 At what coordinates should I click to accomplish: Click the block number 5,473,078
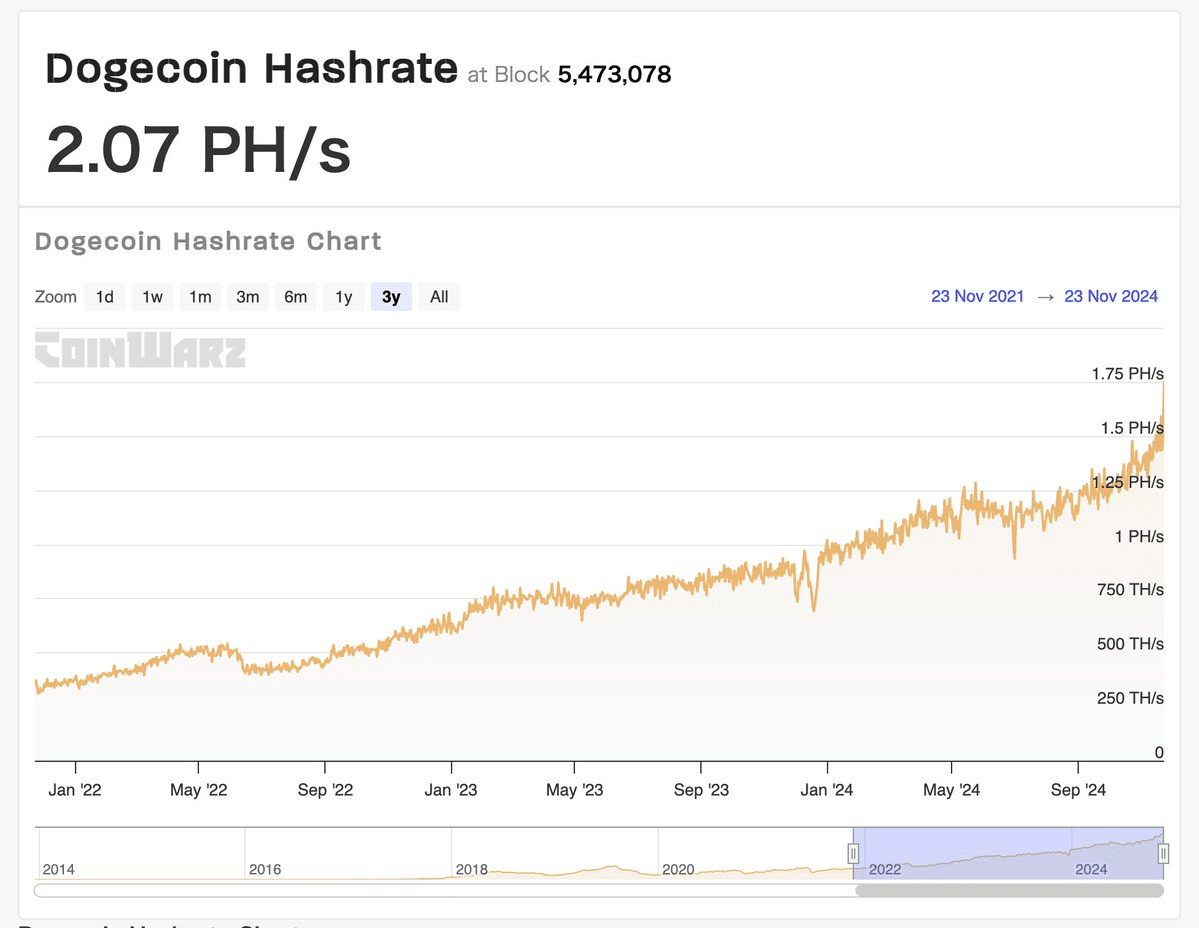pos(614,74)
